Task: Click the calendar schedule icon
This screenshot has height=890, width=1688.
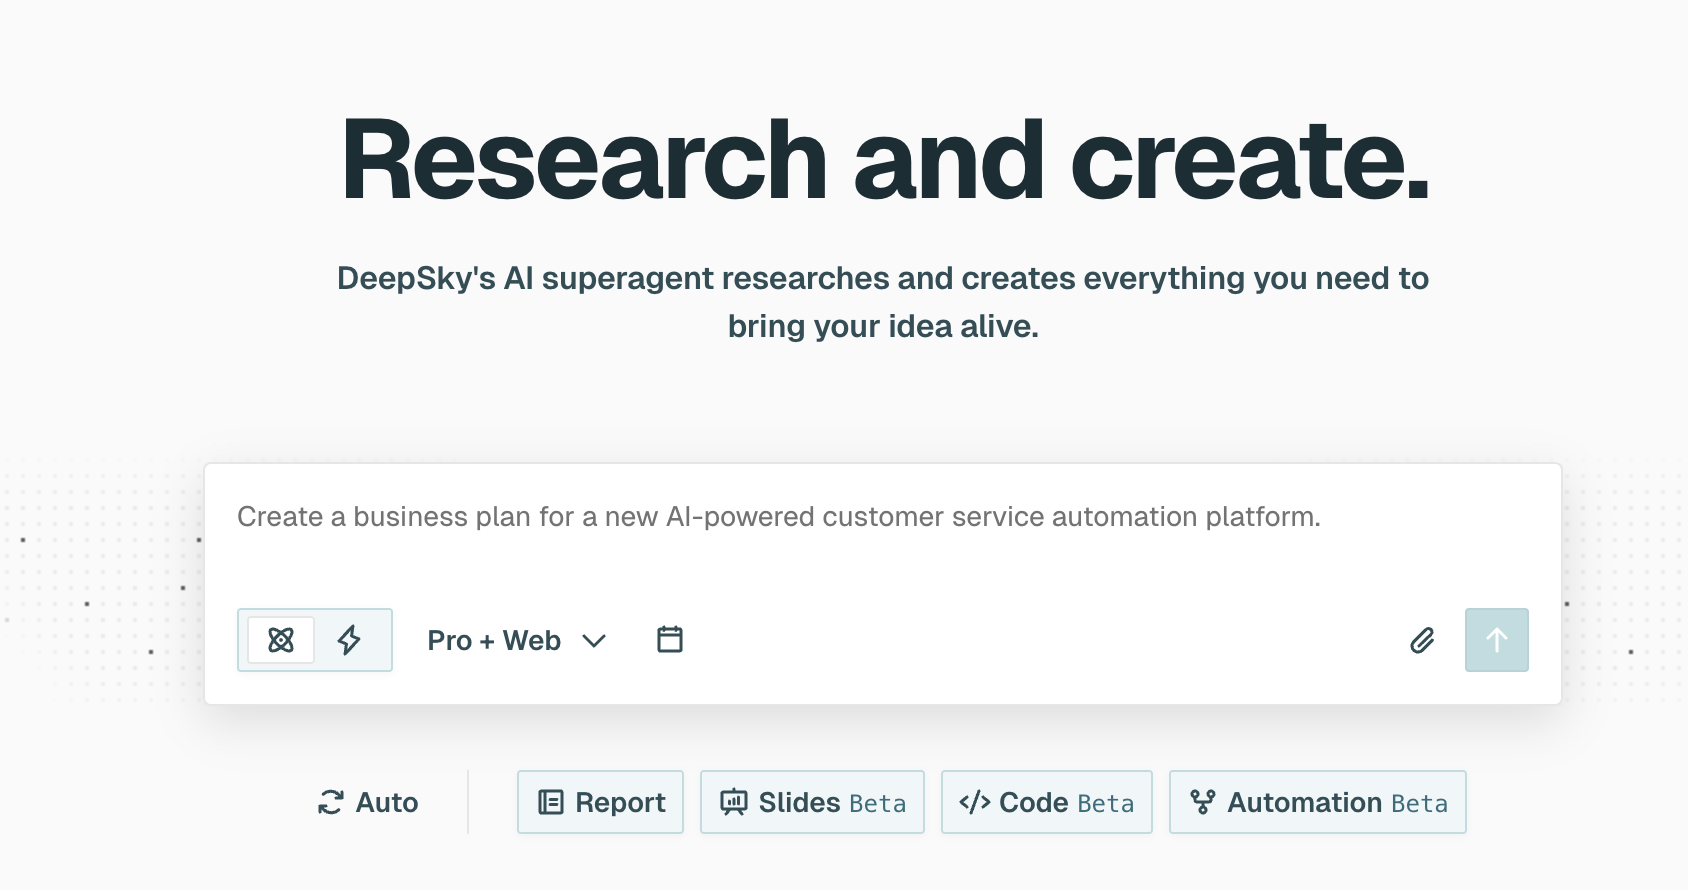Action: tap(670, 639)
